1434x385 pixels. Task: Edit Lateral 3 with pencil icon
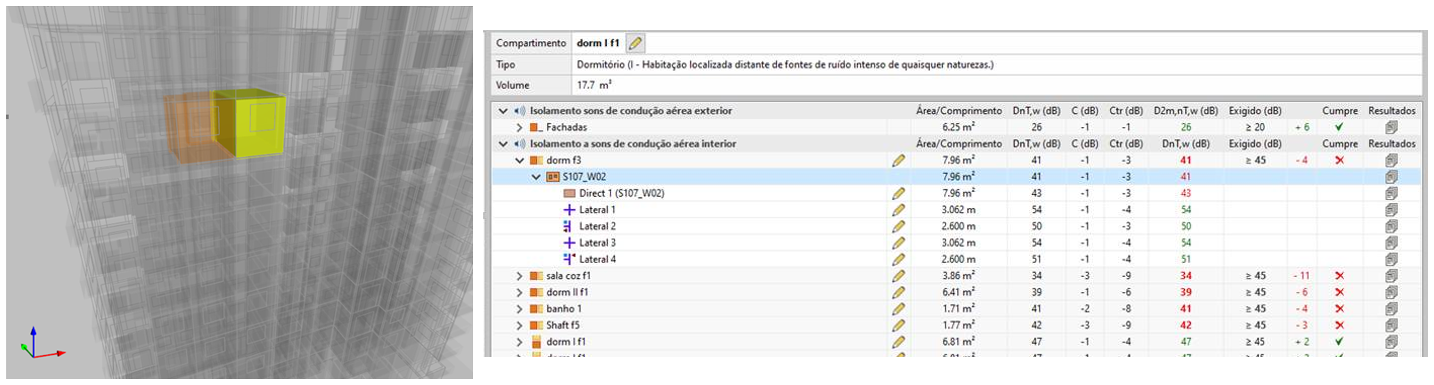[898, 242]
